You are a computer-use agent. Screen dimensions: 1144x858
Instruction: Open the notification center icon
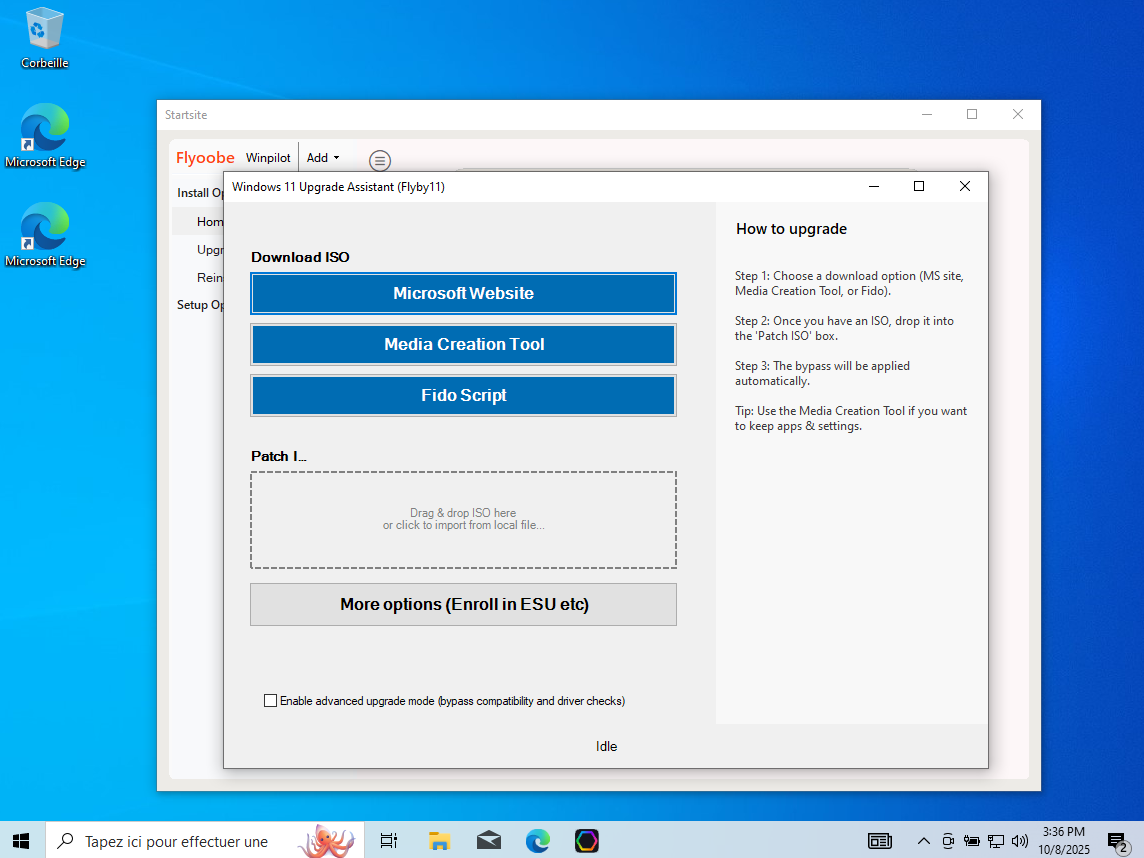[1117, 841]
